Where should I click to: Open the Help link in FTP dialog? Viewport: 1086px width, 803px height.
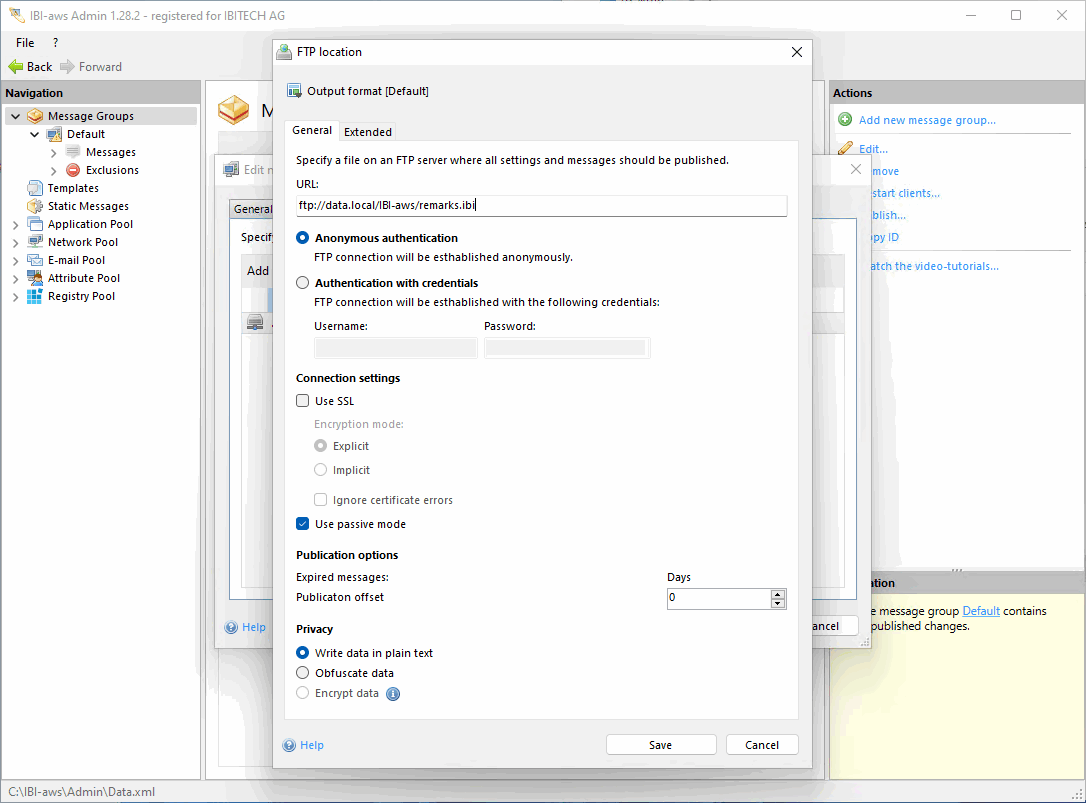[x=312, y=745]
